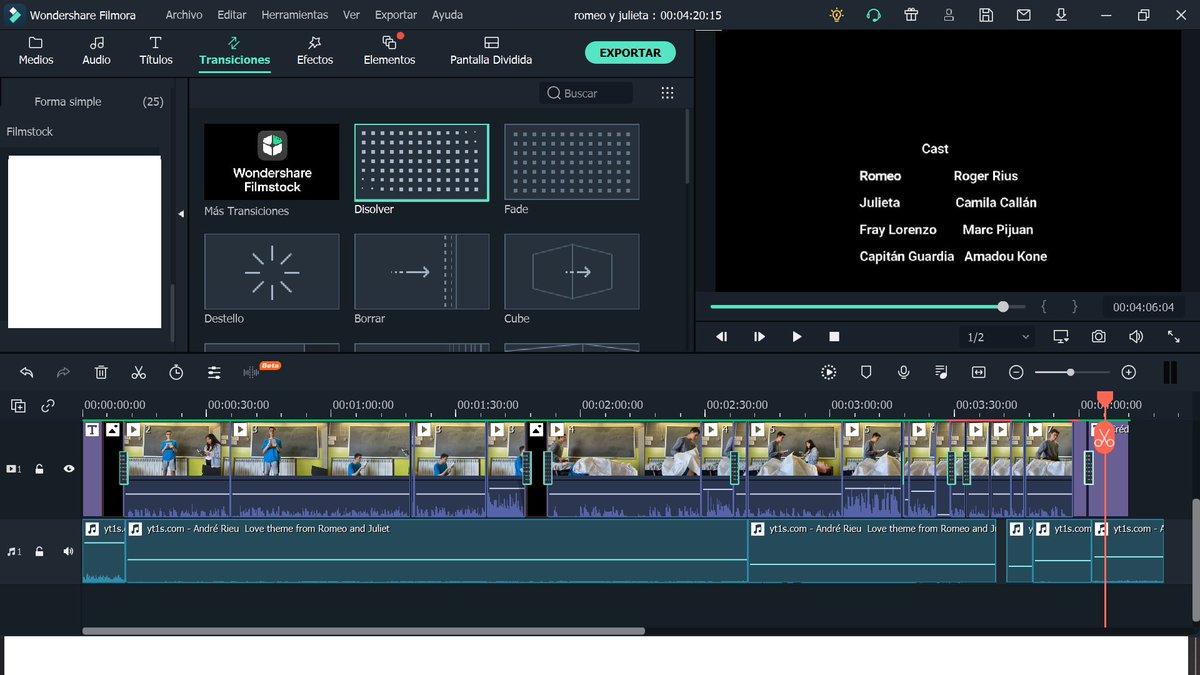Select the Disolver transition
Image resolution: width=1200 pixels, height=675 pixels.
(x=422, y=162)
